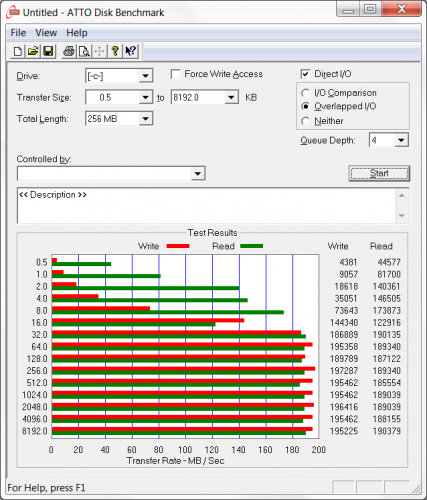
Task: Click the Test Results group title
Action: (212, 233)
